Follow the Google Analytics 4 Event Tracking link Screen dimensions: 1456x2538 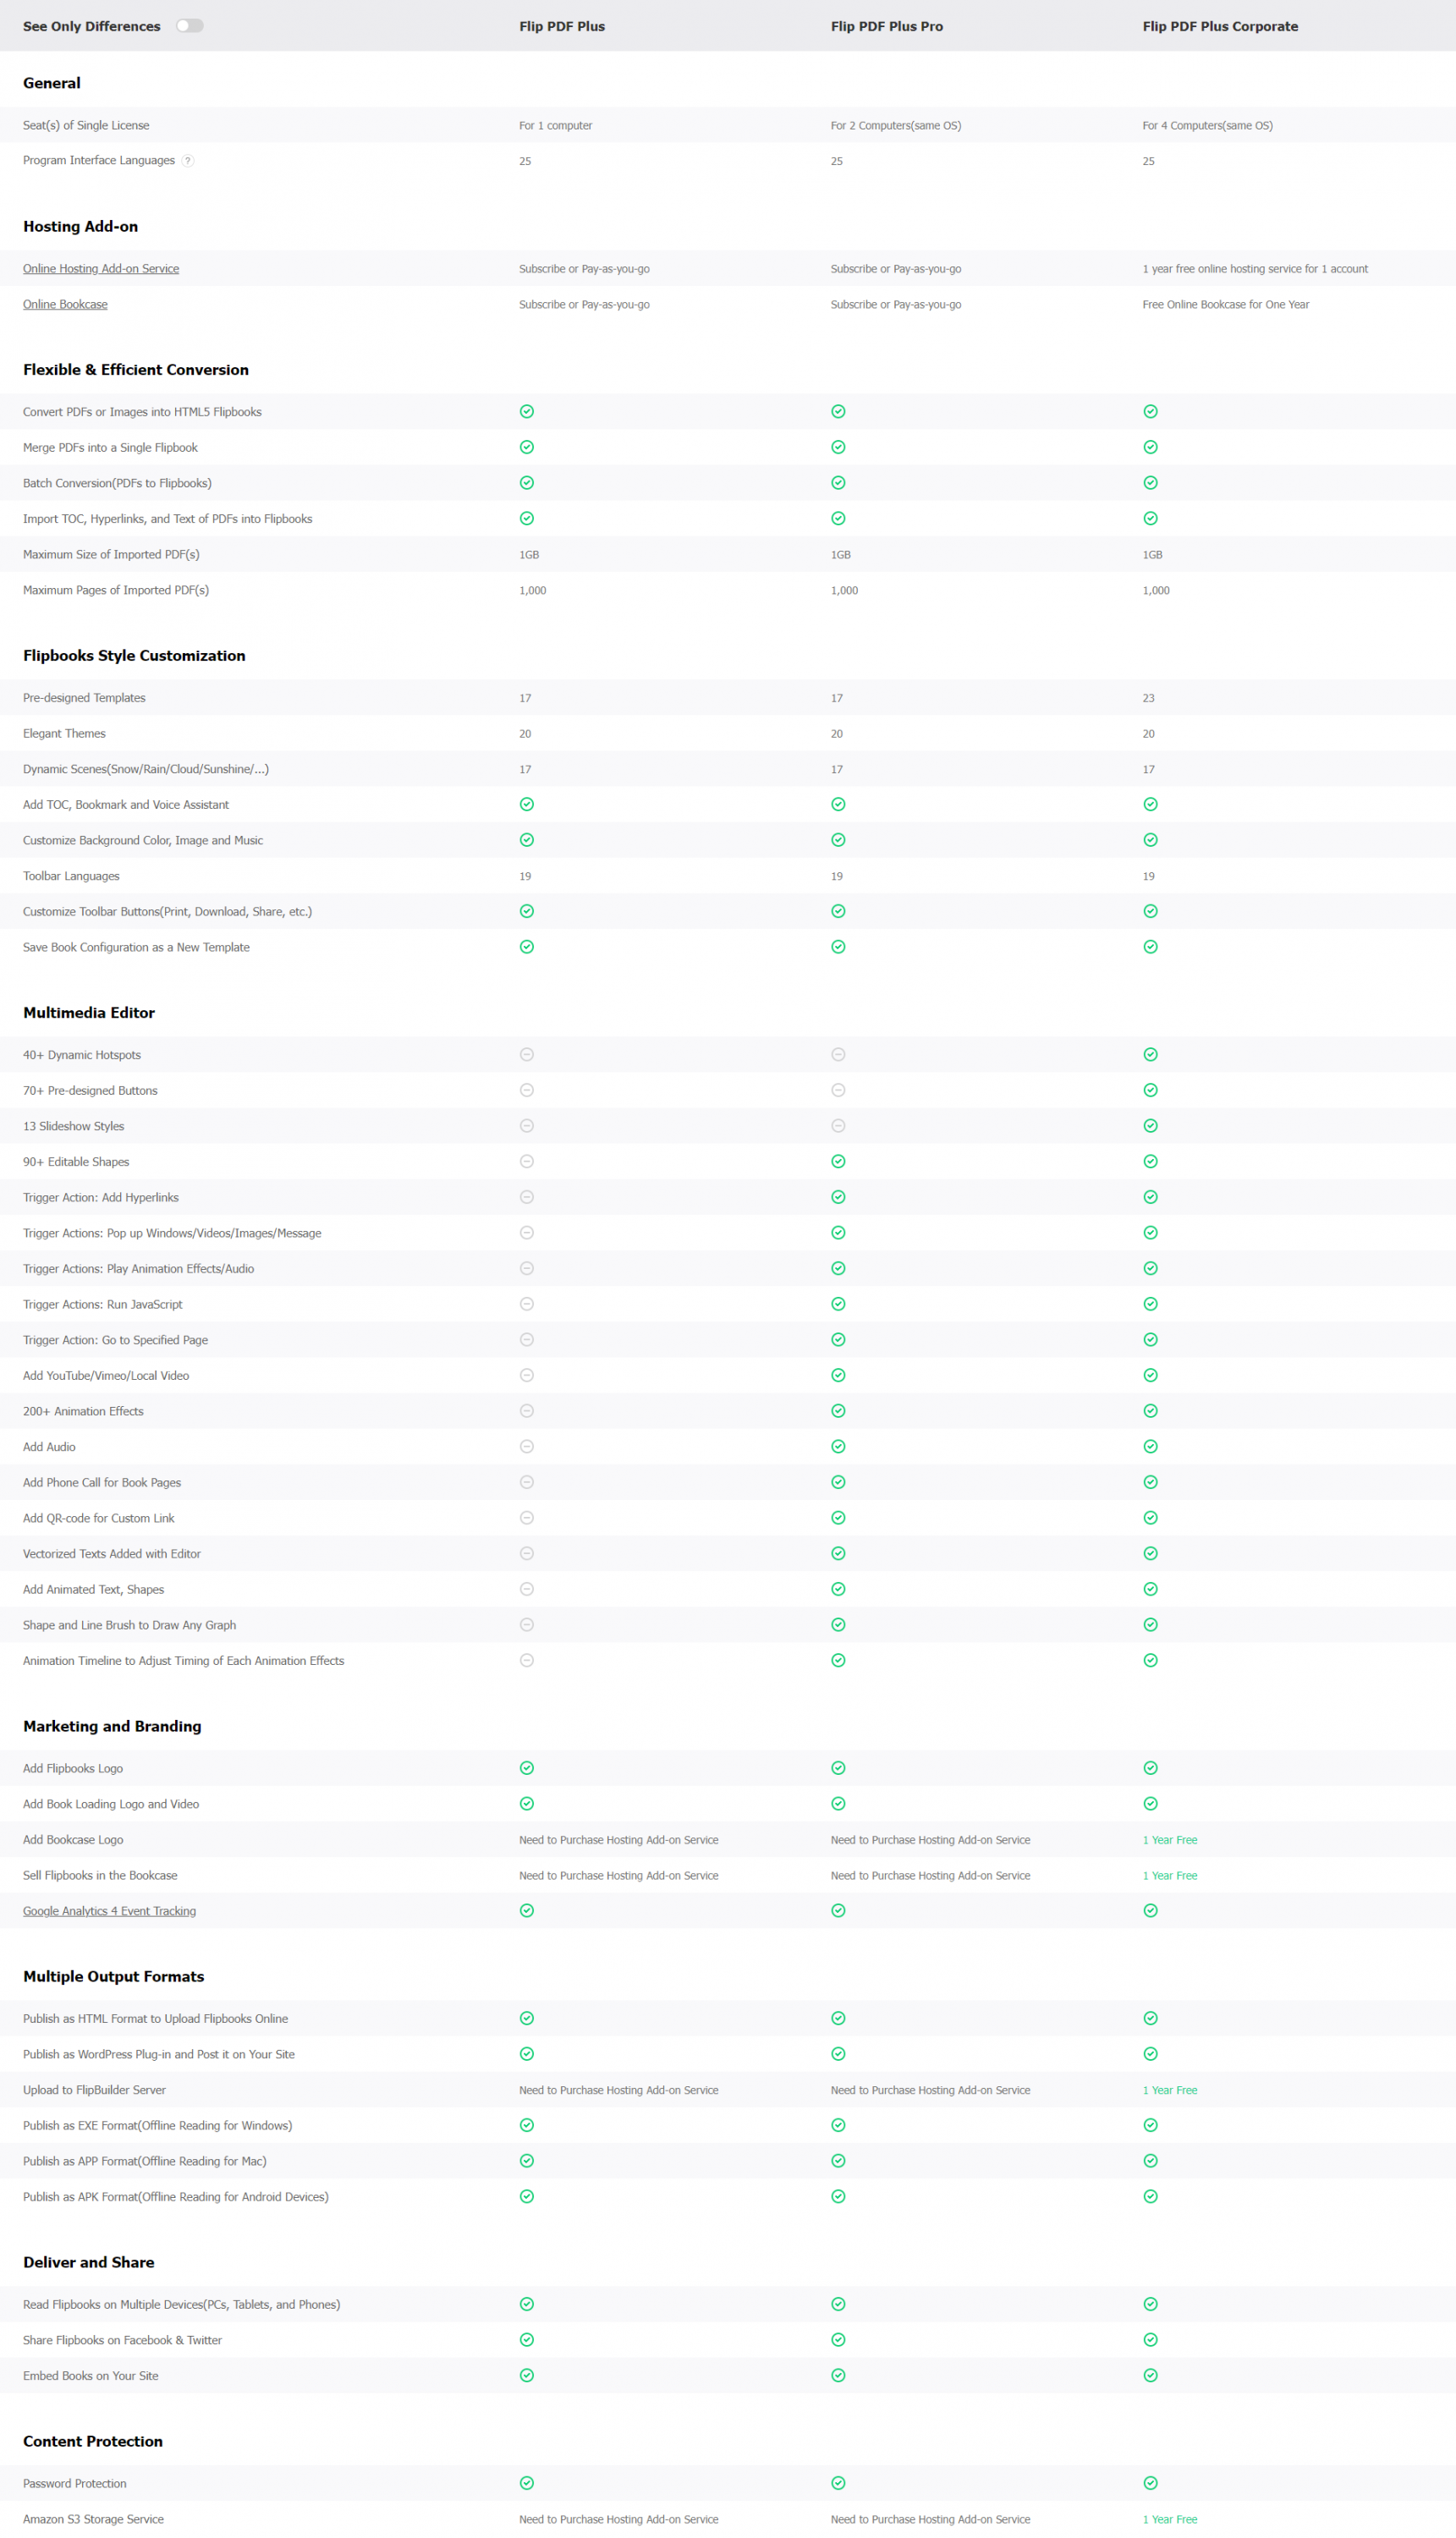click(109, 1912)
